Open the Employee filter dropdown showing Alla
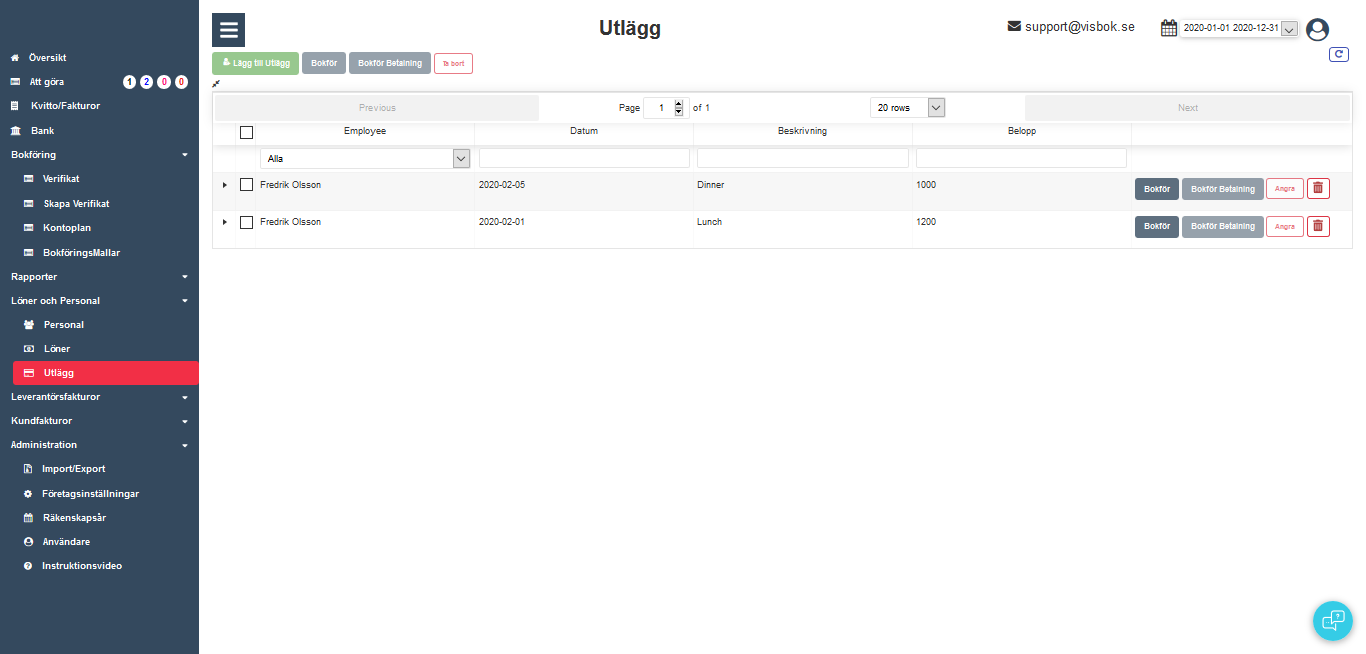The image size is (1366, 654). click(x=364, y=158)
